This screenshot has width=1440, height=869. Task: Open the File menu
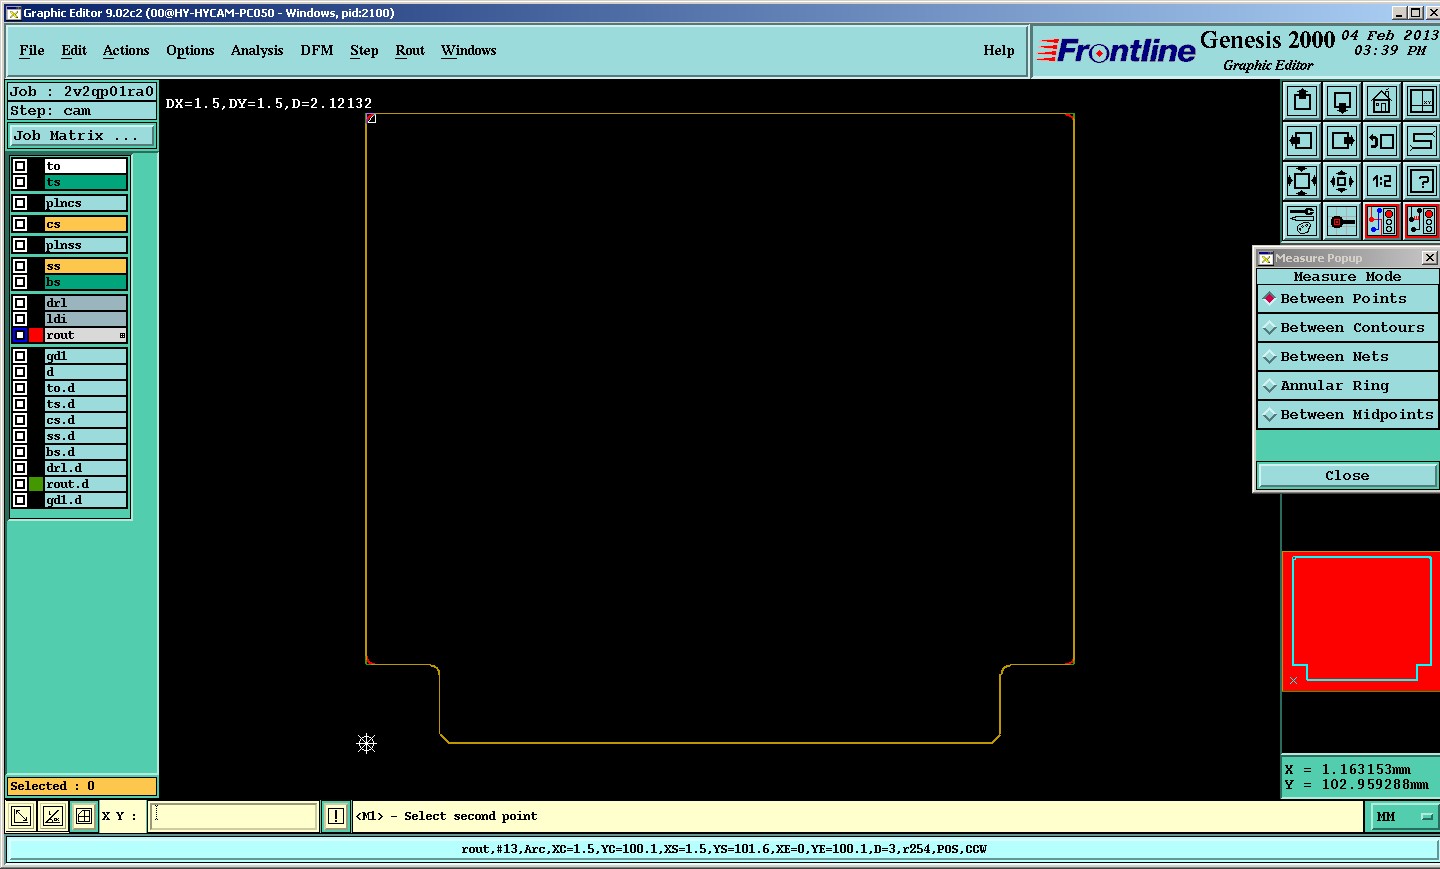click(32, 50)
